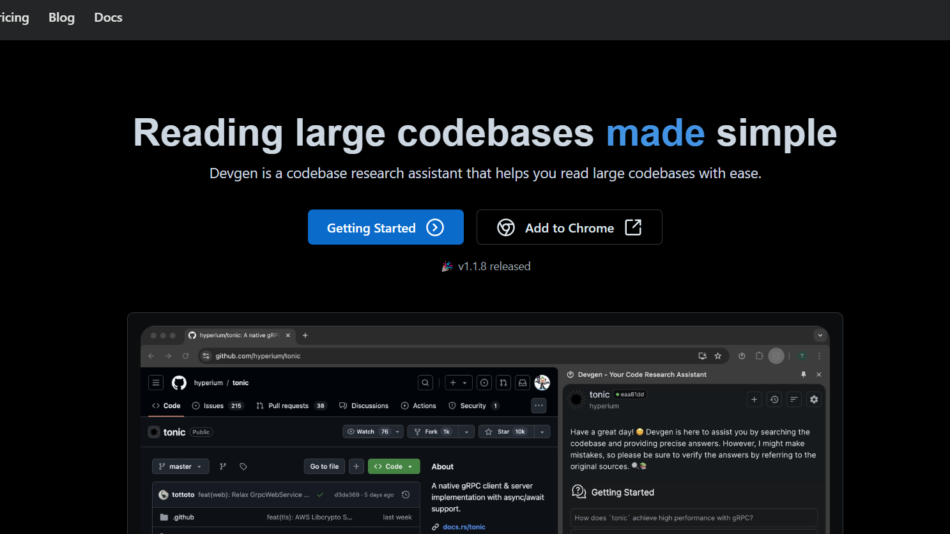The width and height of the screenshot is (950, 534).
Task: Expand the tab search chevron in demo browser
Action: point(820,335)
